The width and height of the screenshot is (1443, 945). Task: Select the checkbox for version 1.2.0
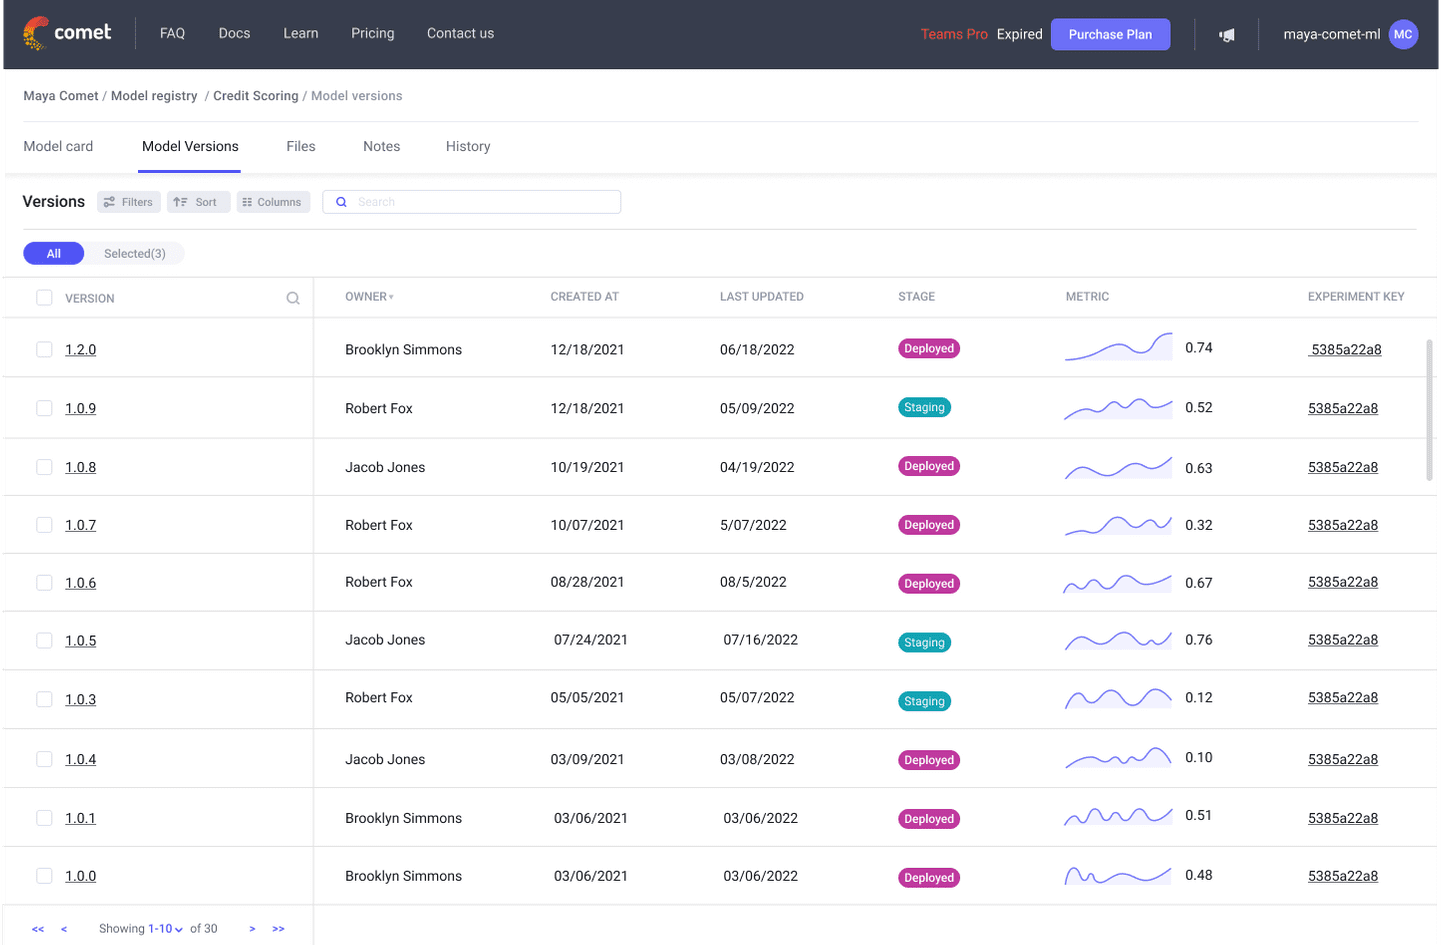pos(44,349)
